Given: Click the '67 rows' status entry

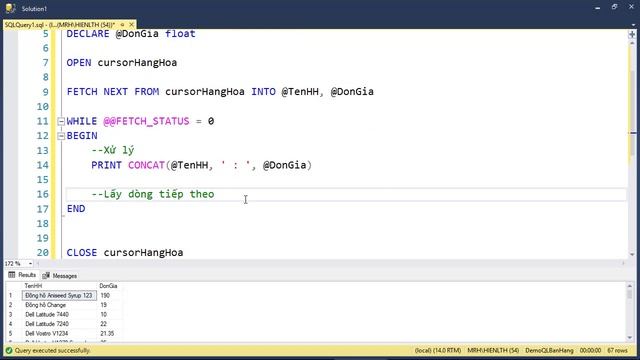Looking at the screenshot, I should [617, 350].
